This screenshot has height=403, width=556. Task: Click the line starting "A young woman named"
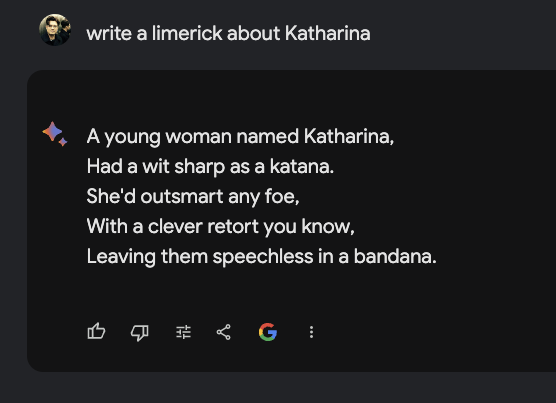(240, 137)
